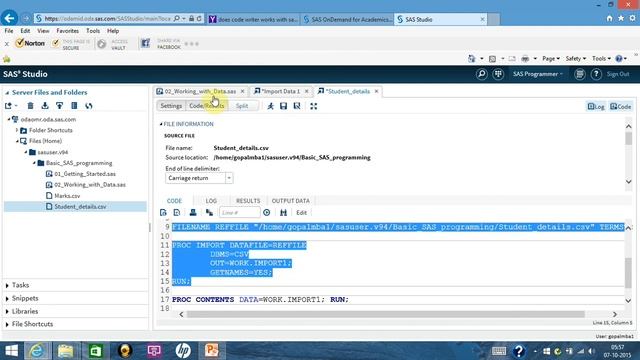Collapse the Basic_SAS_programming folder
Viewport: 640px width, 360px height.
pyautogui.click(x=34, y=163)
